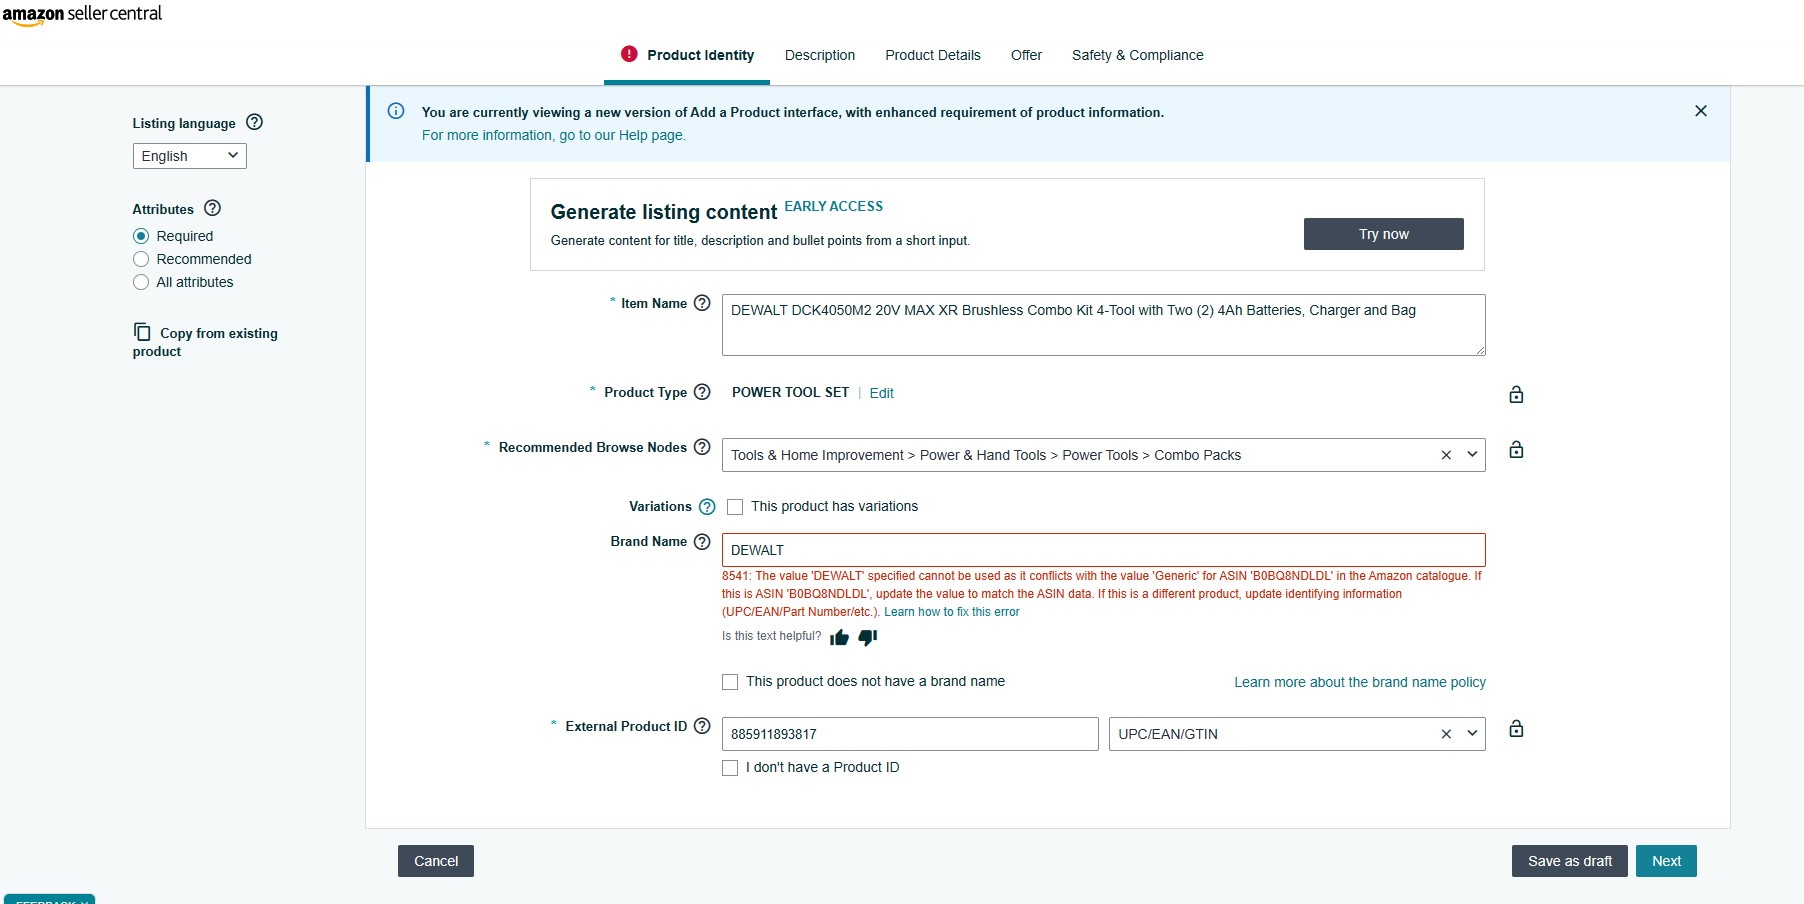This screenshot has height=904, width=1804.
Task: Click the Product Identity error alert icon
Action: point(629,54)
